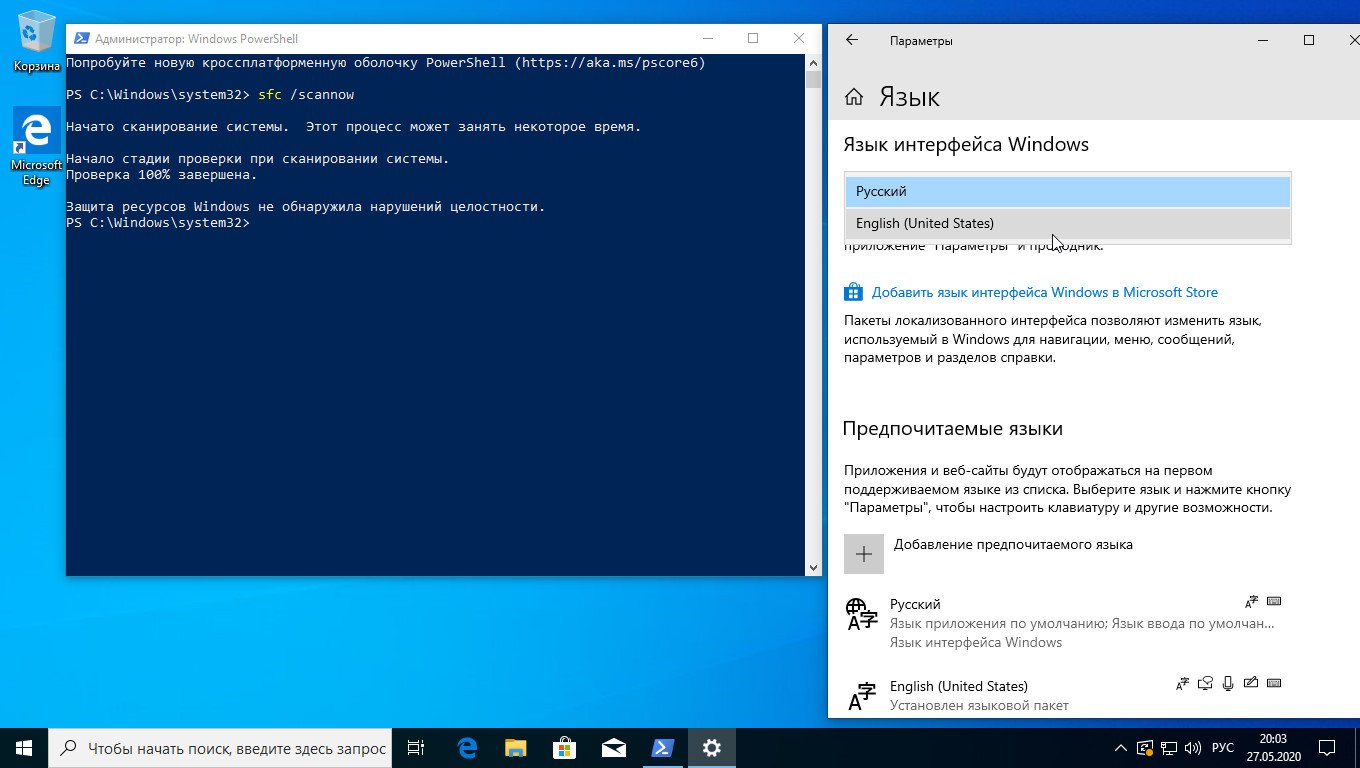1360x768 pixels.
Task: Click the PowerShell scrollbar down arrow
Action: (813, 568)
